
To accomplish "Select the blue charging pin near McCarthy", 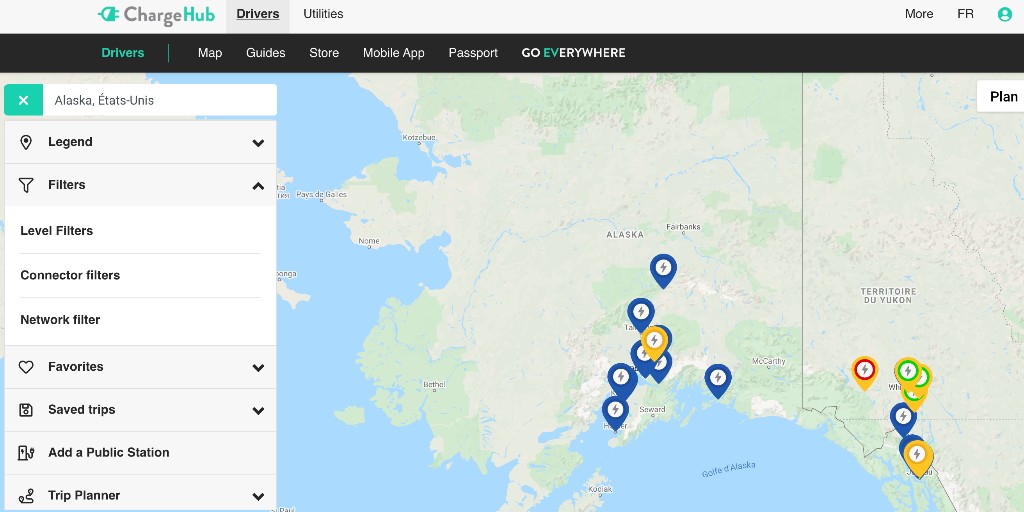I will coord(718,380).
